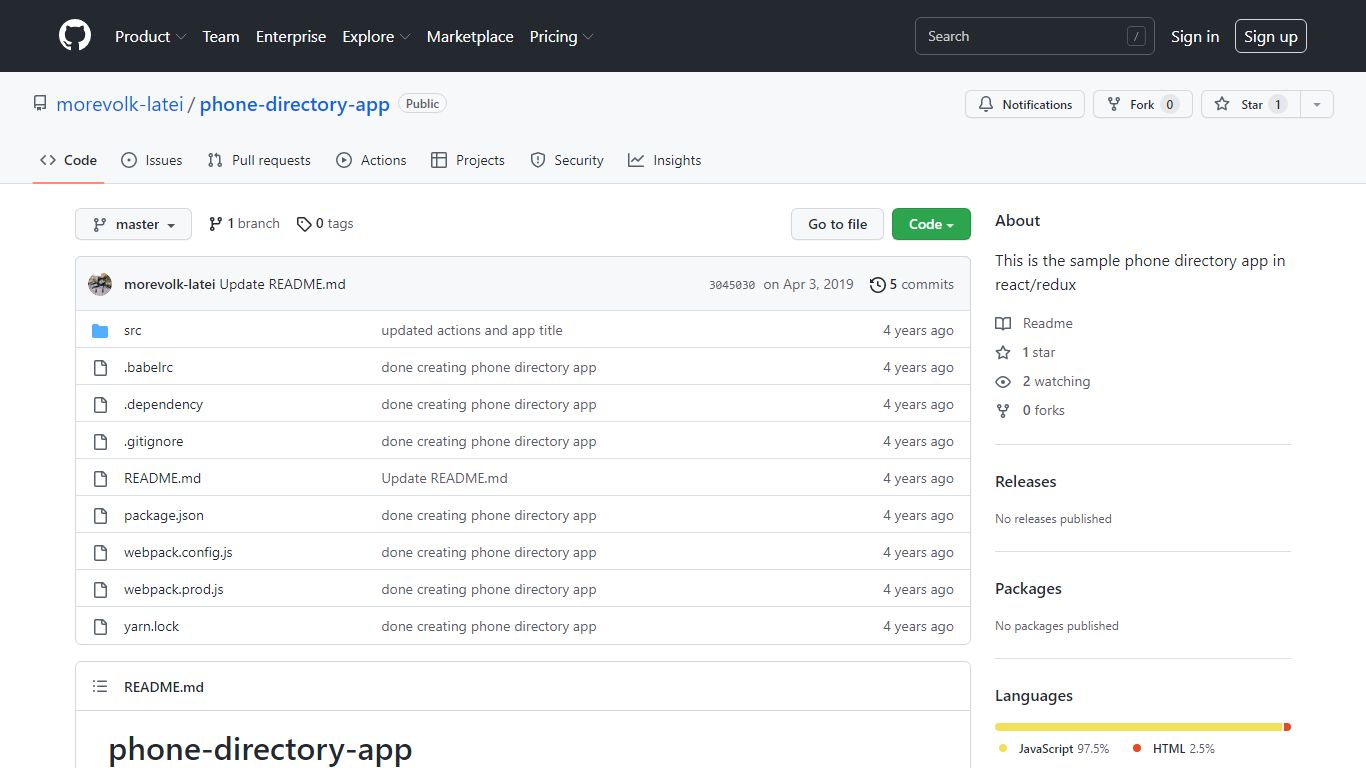The height and width of the screenshot is (768, 1366).
Task: Click the webpack.prod.js file icon
Action: pyautogui.click(x=100, y=590)
